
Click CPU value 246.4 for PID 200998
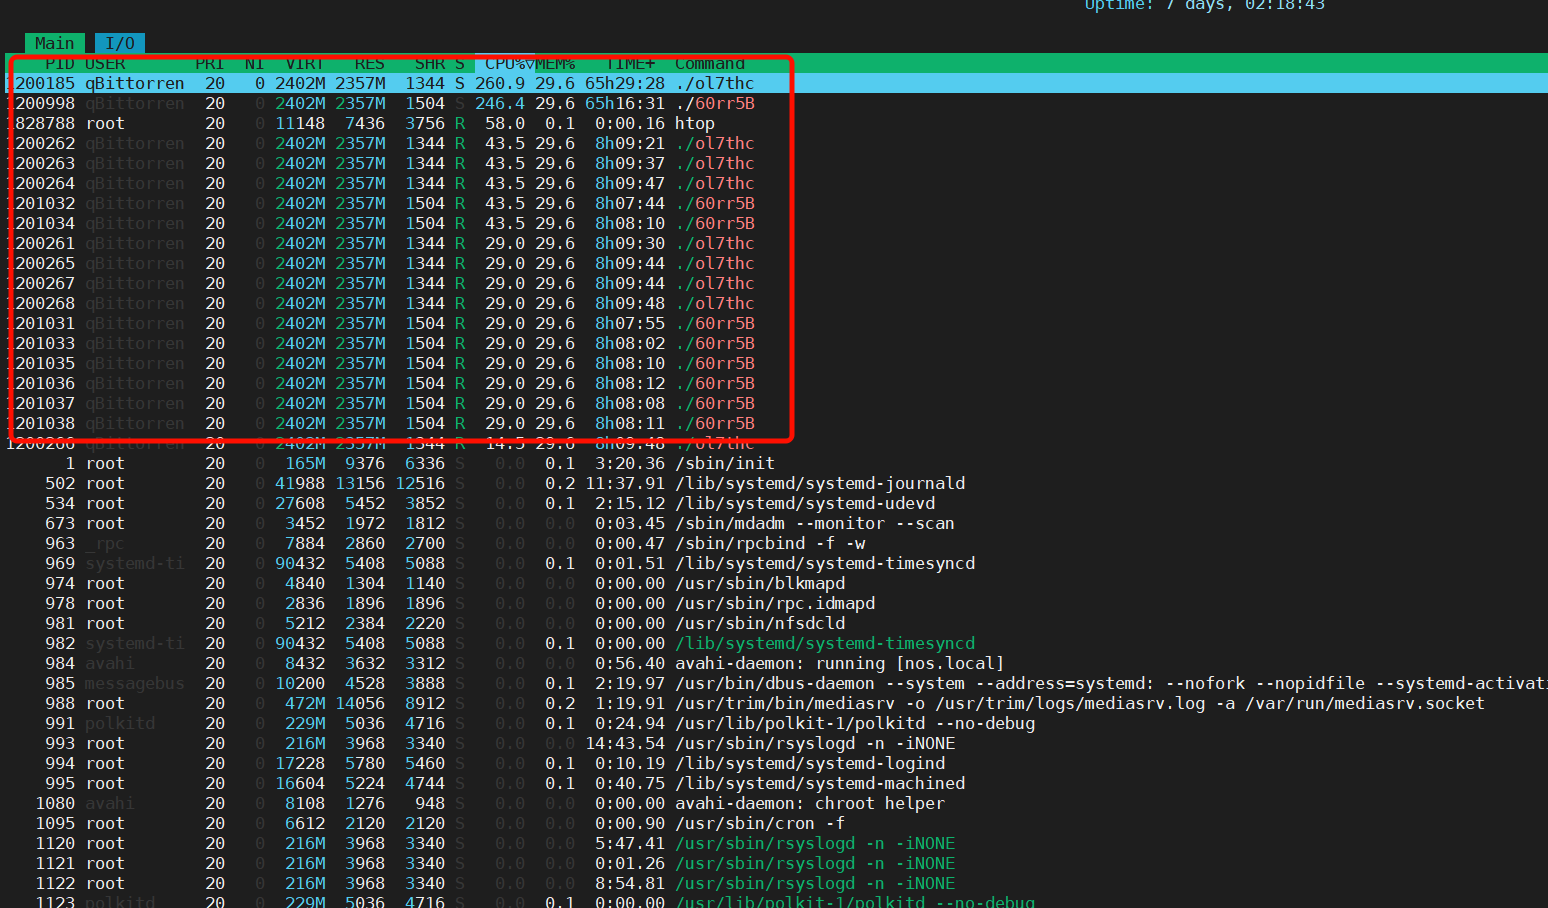(x=500, y=103)
